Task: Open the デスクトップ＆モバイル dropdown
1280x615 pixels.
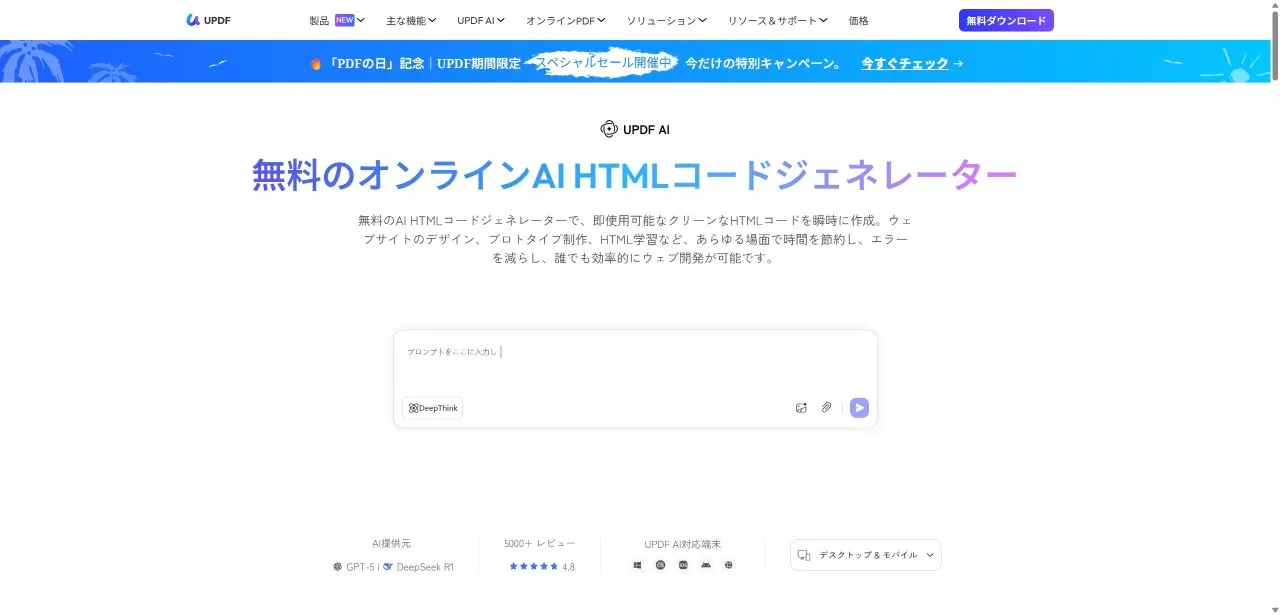Action: (x=866, y=555)
